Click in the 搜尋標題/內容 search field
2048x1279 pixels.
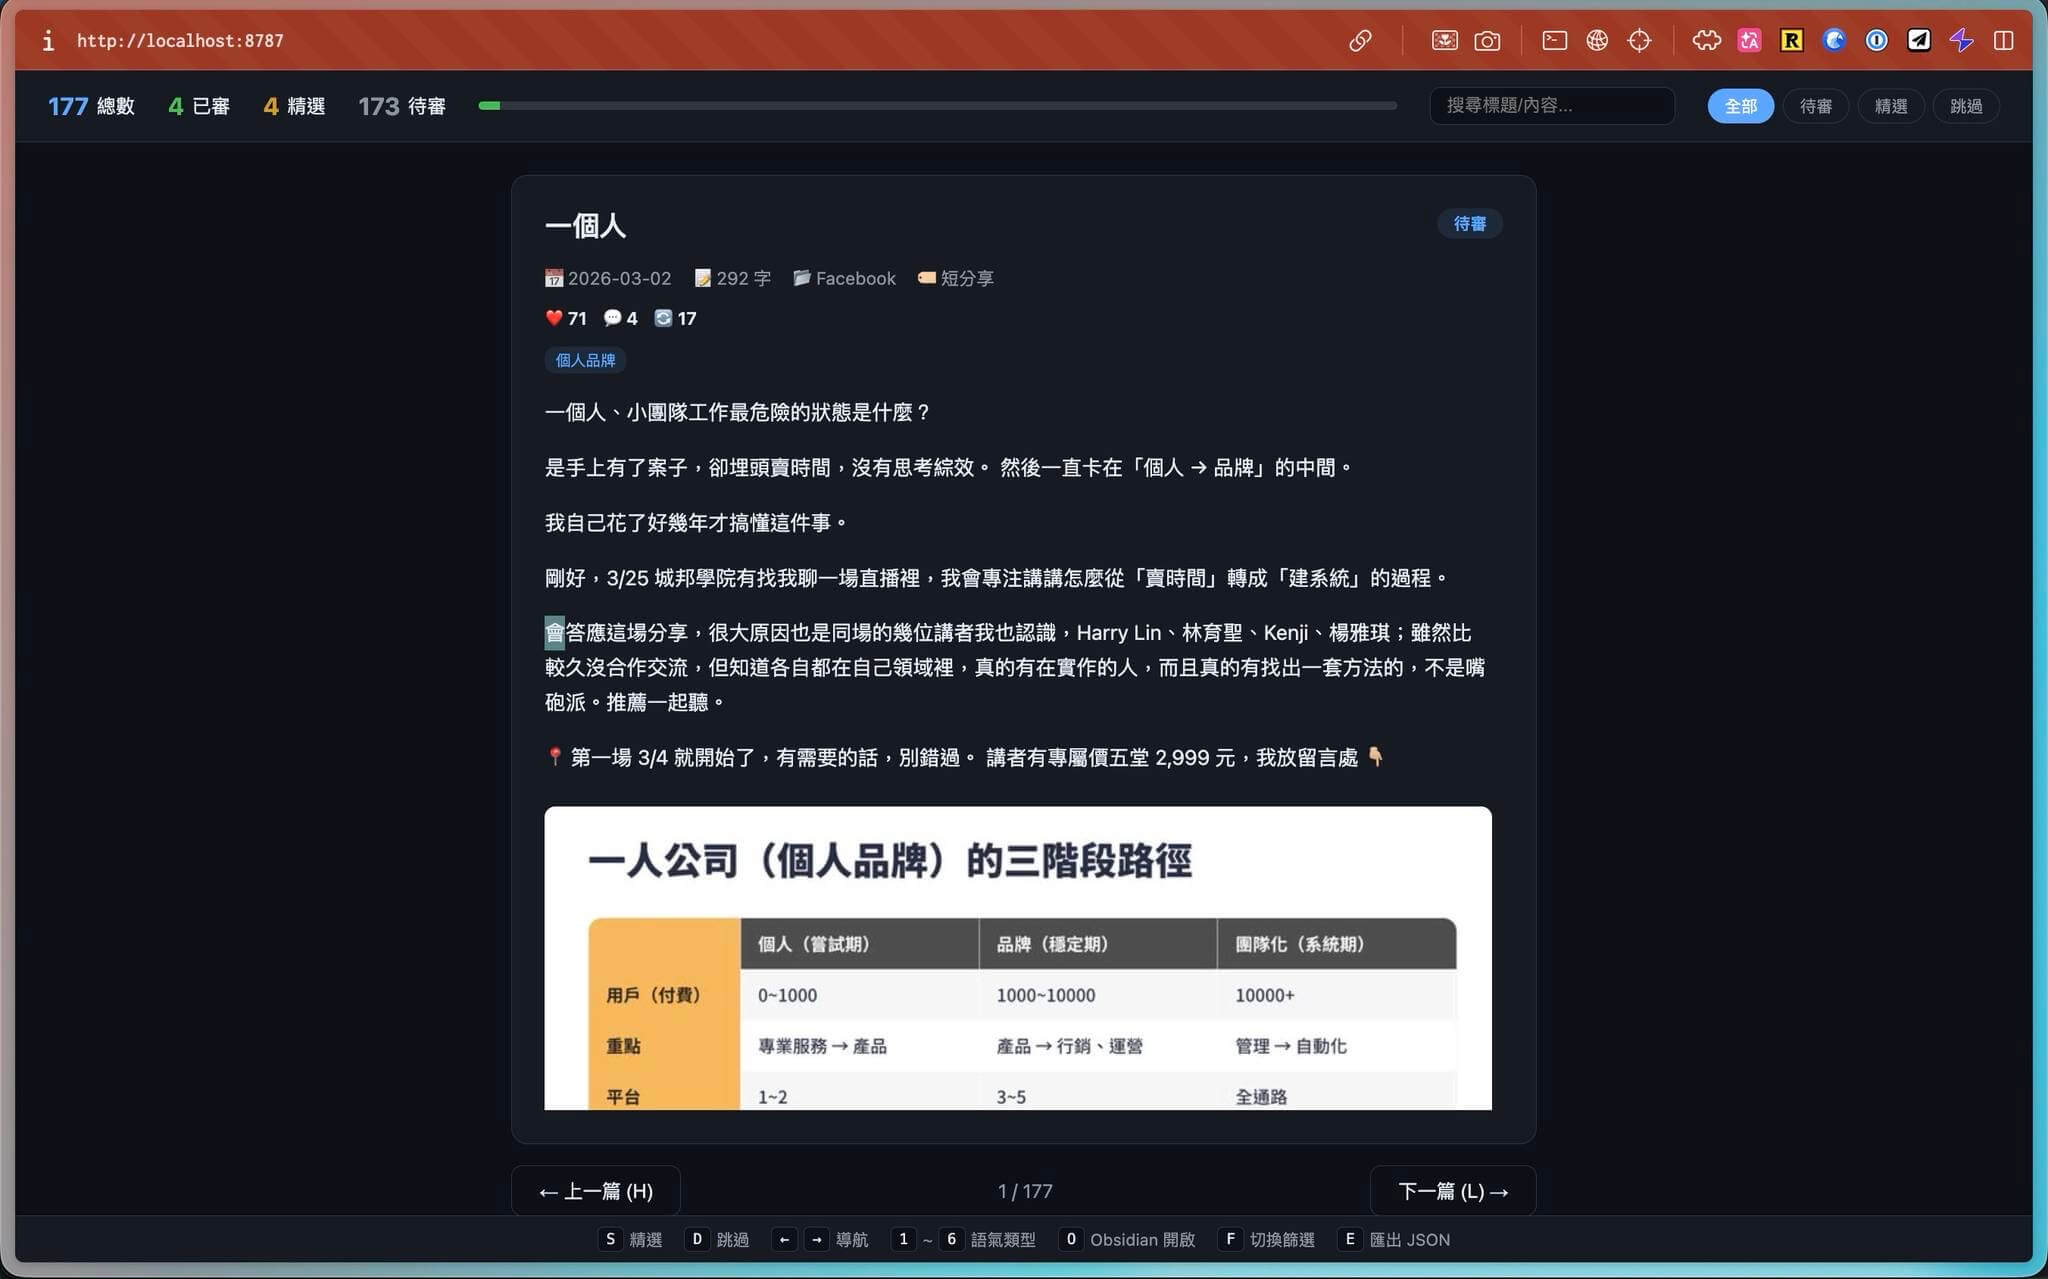pos(1551,106)
